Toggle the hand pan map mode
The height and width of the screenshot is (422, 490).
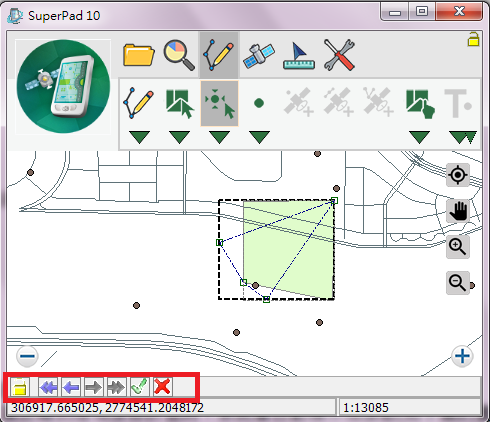tap(458, 211)
